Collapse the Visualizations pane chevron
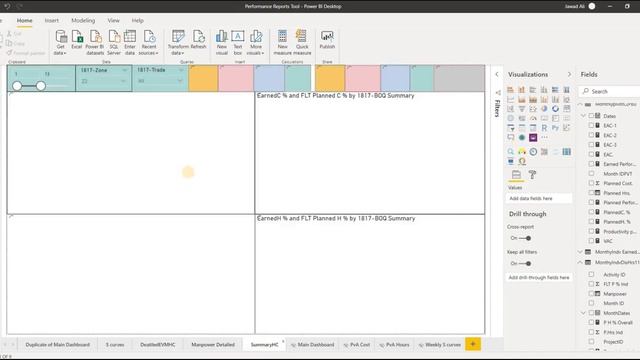Viewport: 640px width, 360px height. [x=569, y=74]
